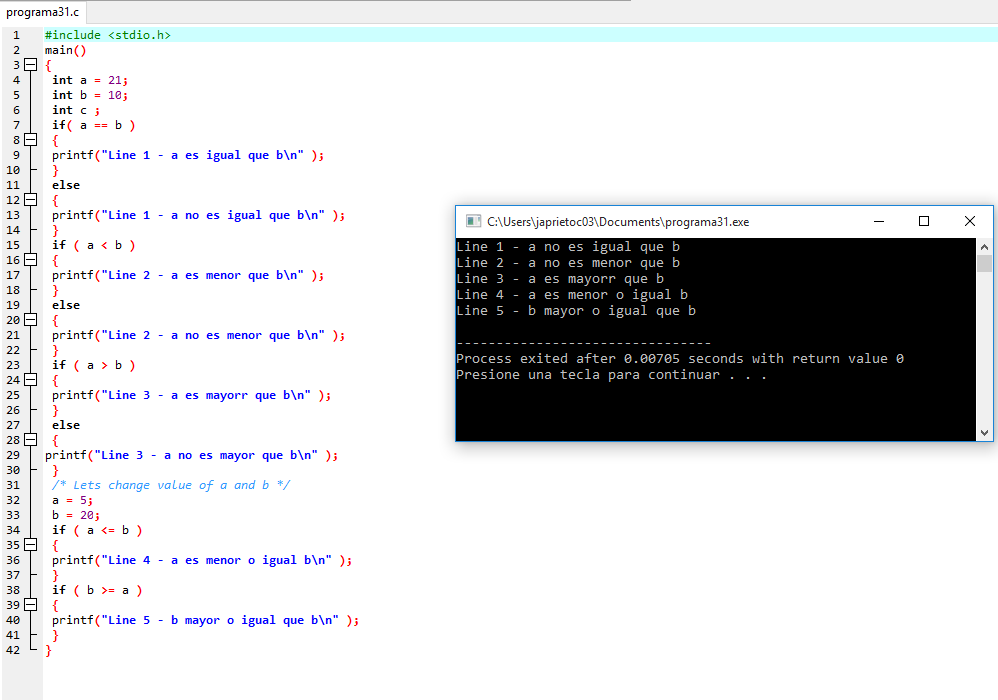
Task: Minimize the programa31.exe console window
Action: (879, 221)
